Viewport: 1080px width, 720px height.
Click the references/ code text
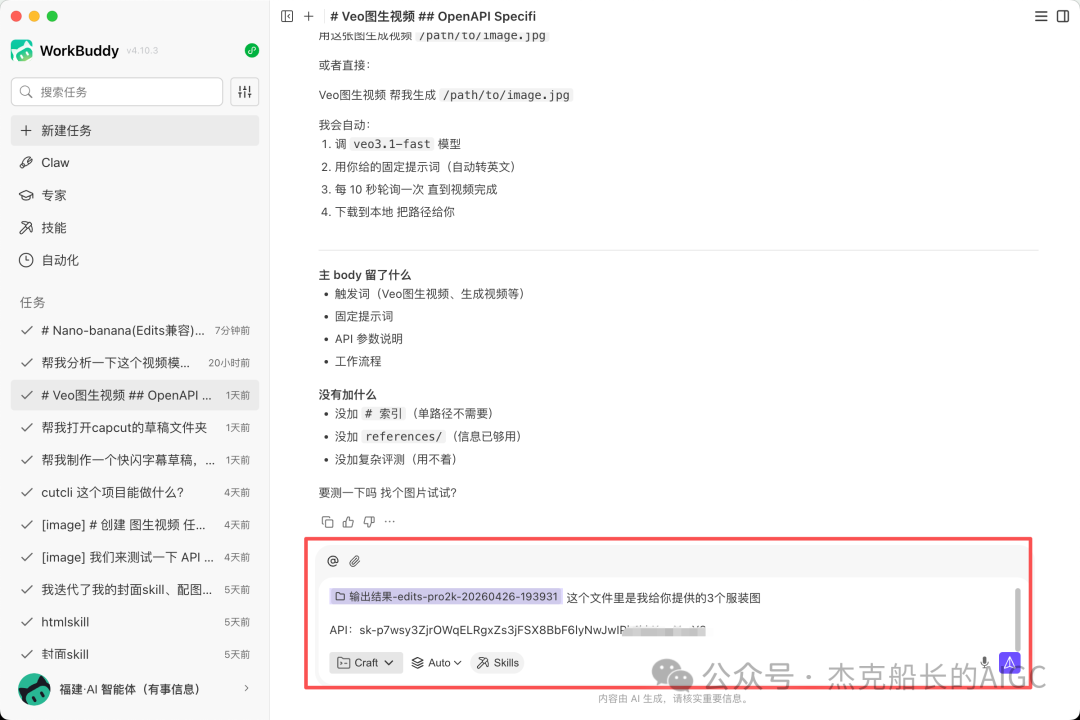(x=404, y=436)
